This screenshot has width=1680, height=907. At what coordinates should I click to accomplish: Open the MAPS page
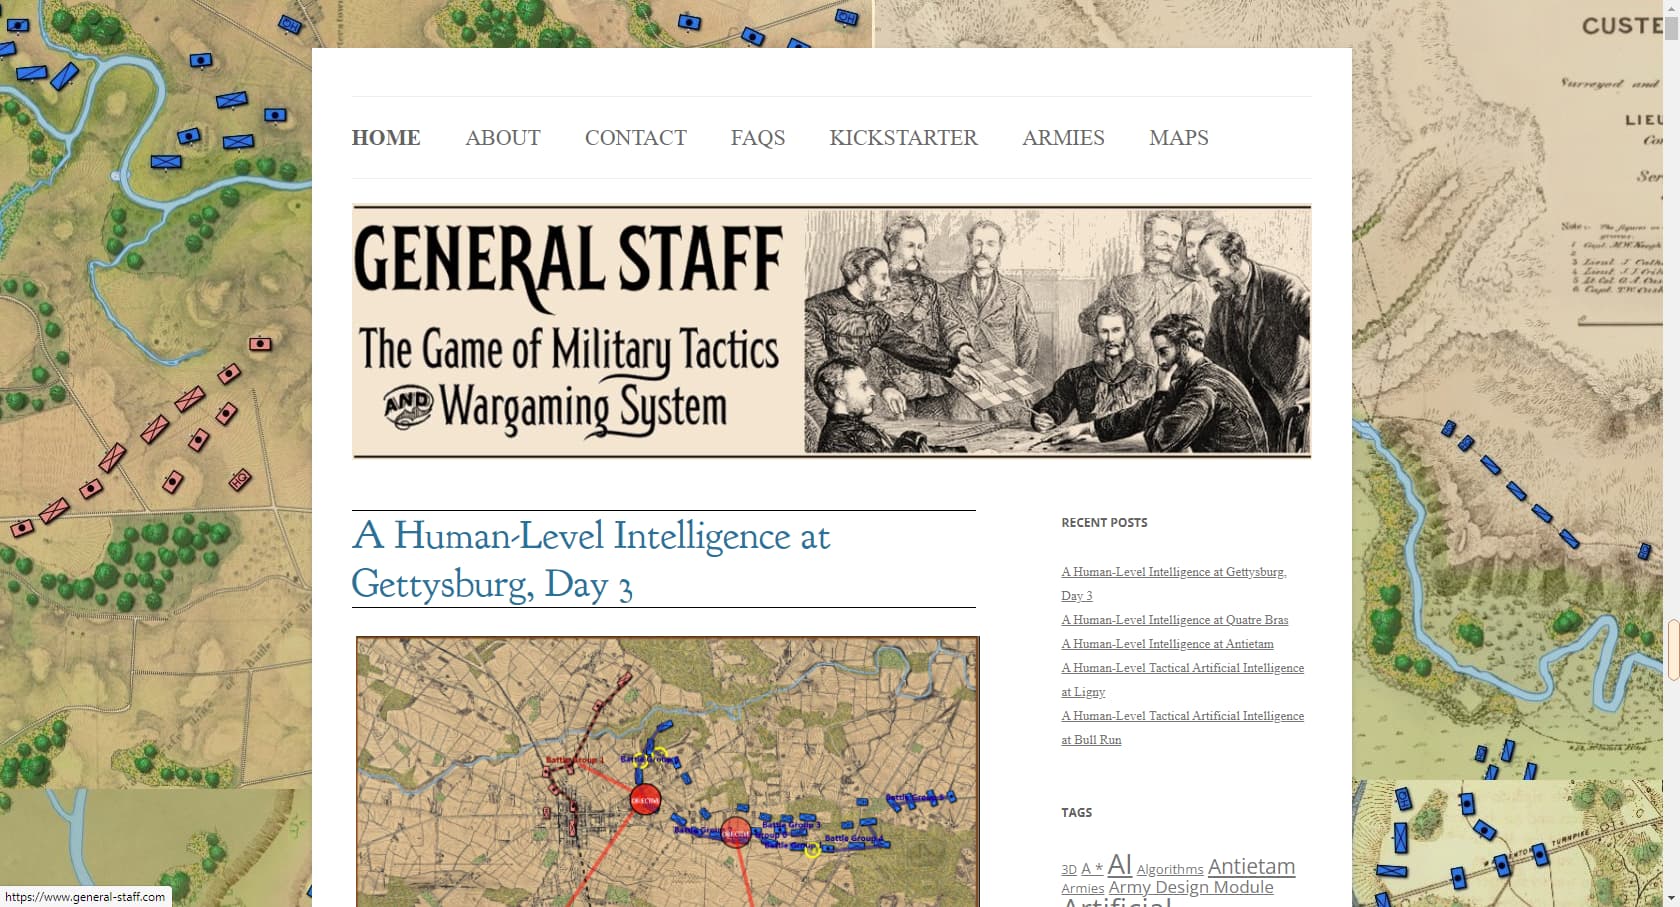click(x=1179, y=138)
